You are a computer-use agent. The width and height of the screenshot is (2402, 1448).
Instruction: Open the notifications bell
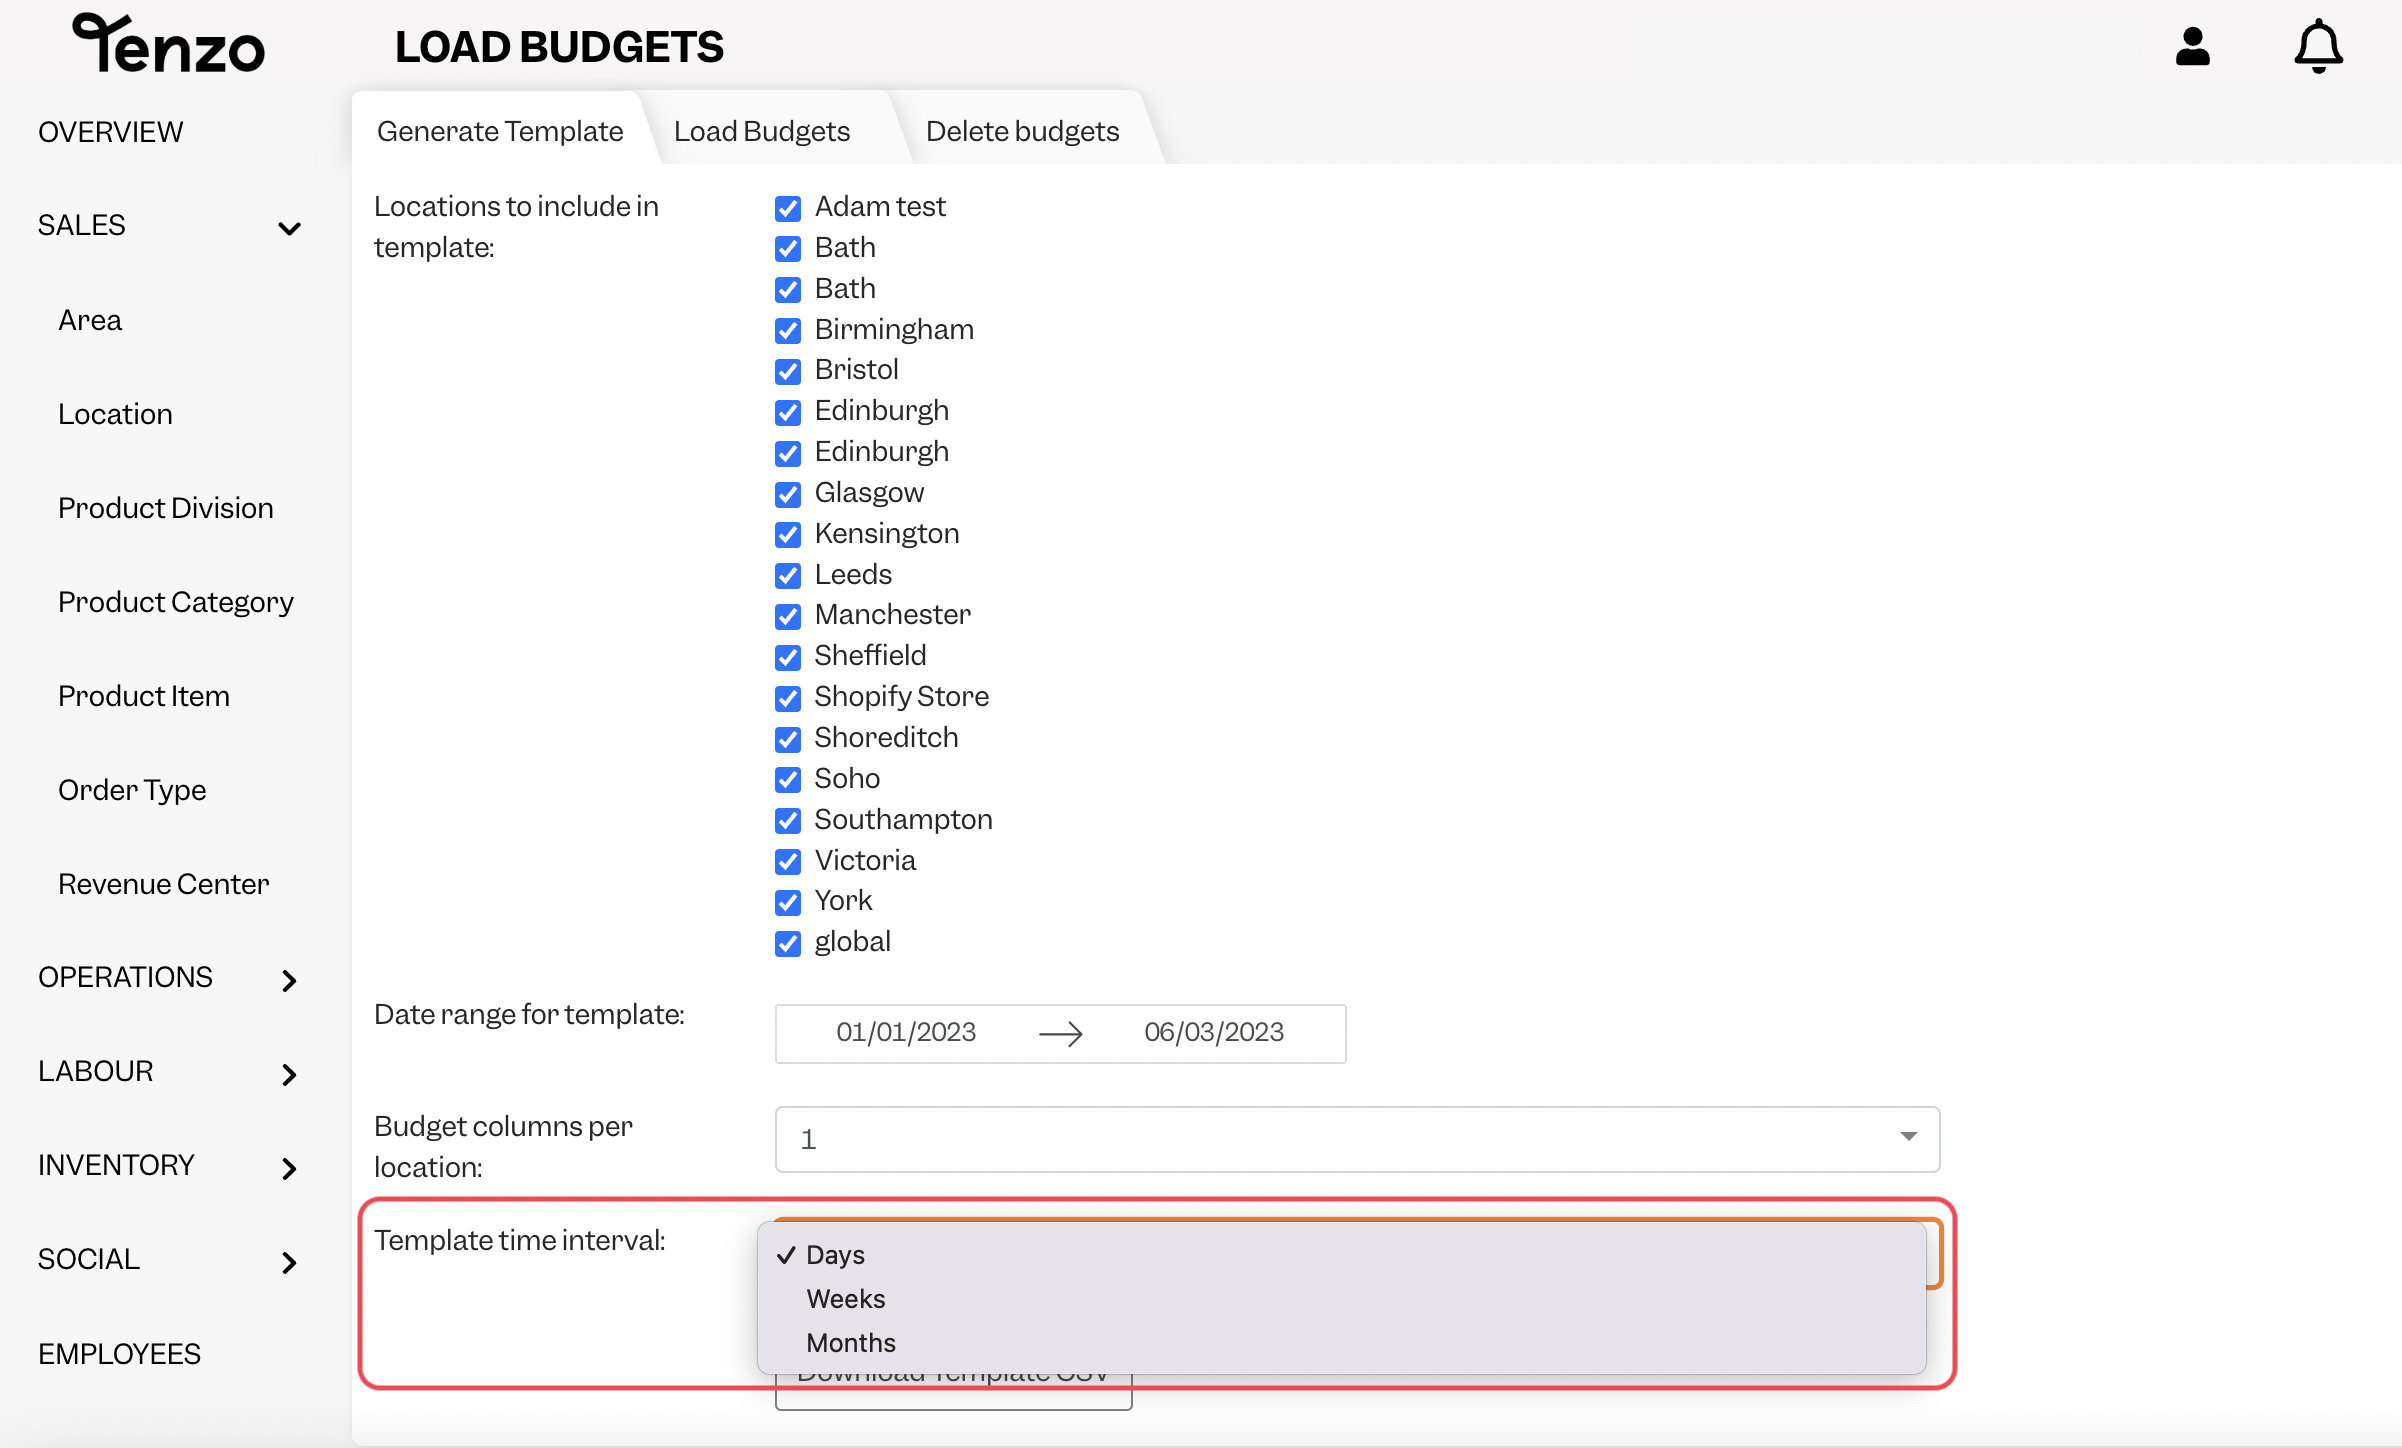point(2318,46)
